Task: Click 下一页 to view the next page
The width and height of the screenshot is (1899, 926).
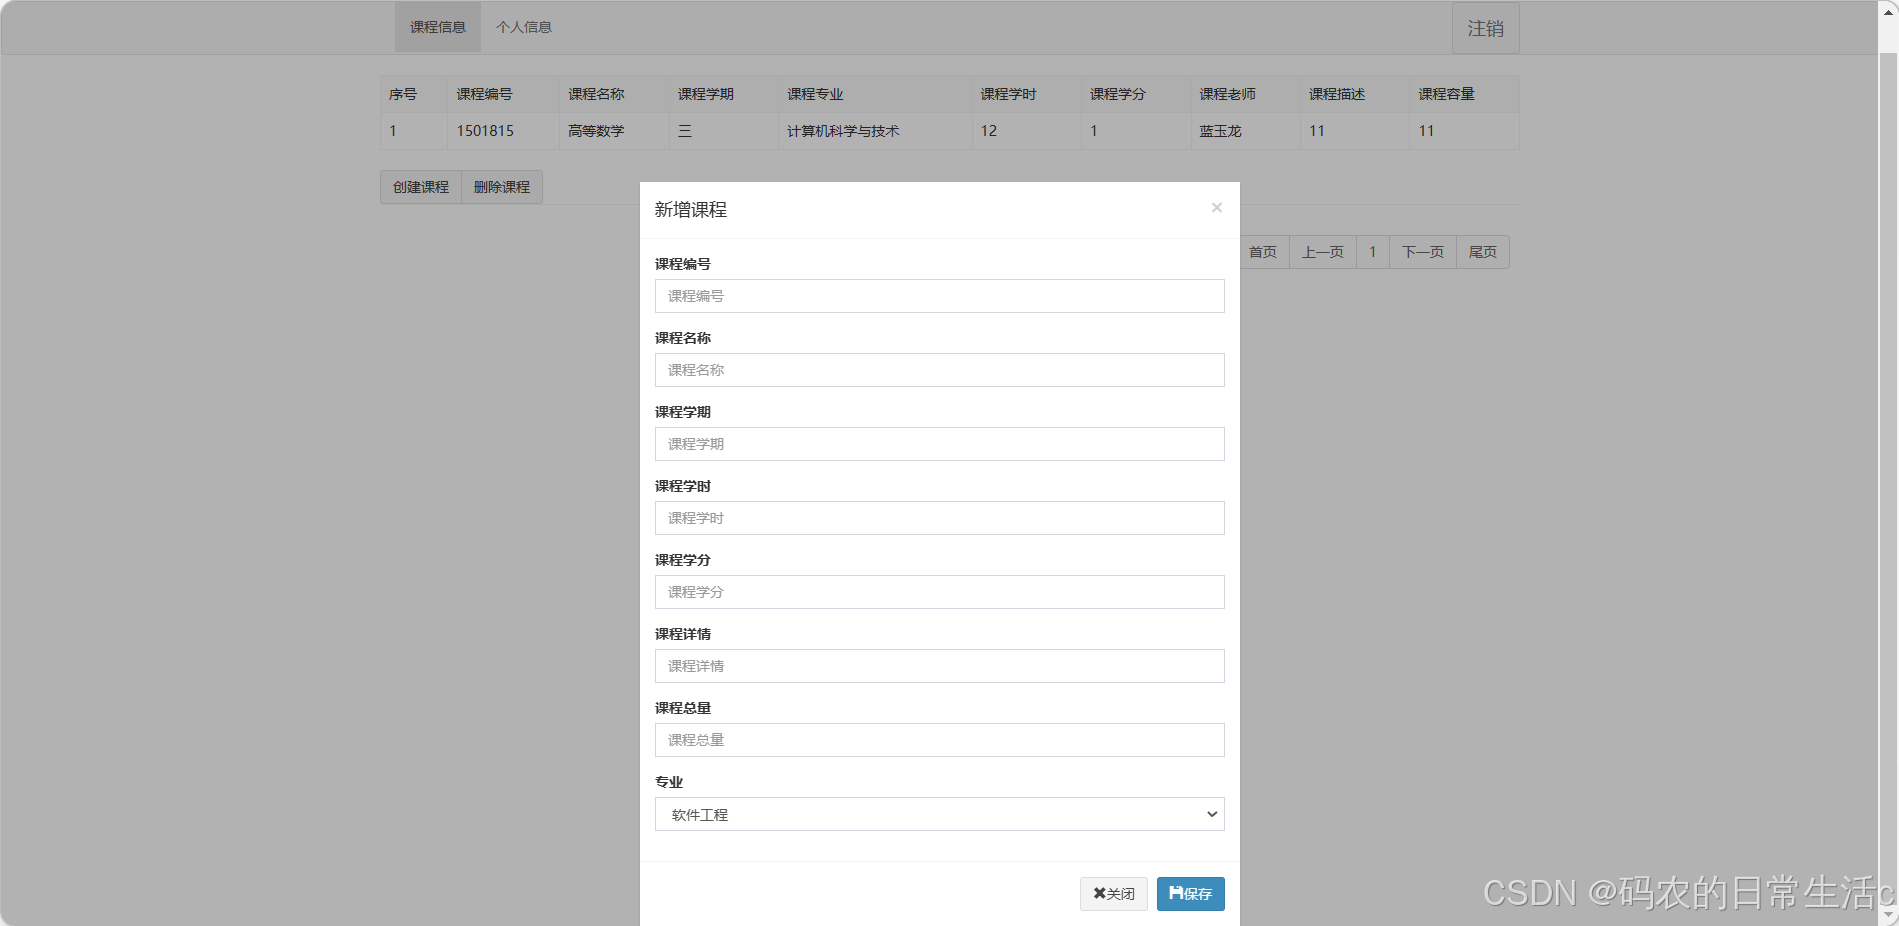Action: pos(1422,252)
